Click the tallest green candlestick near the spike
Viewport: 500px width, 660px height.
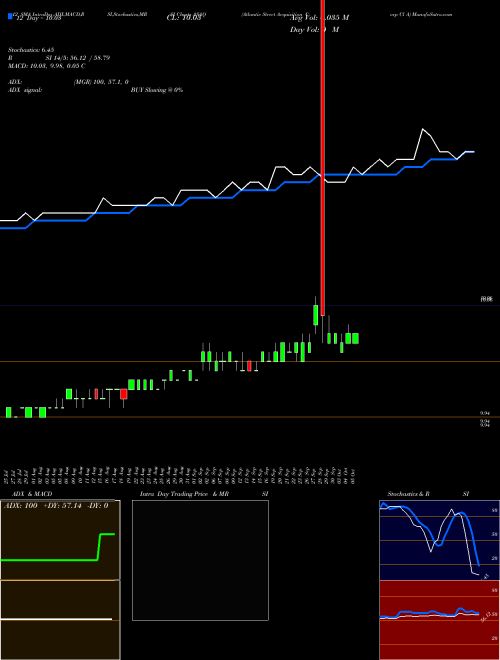point(315,315)
